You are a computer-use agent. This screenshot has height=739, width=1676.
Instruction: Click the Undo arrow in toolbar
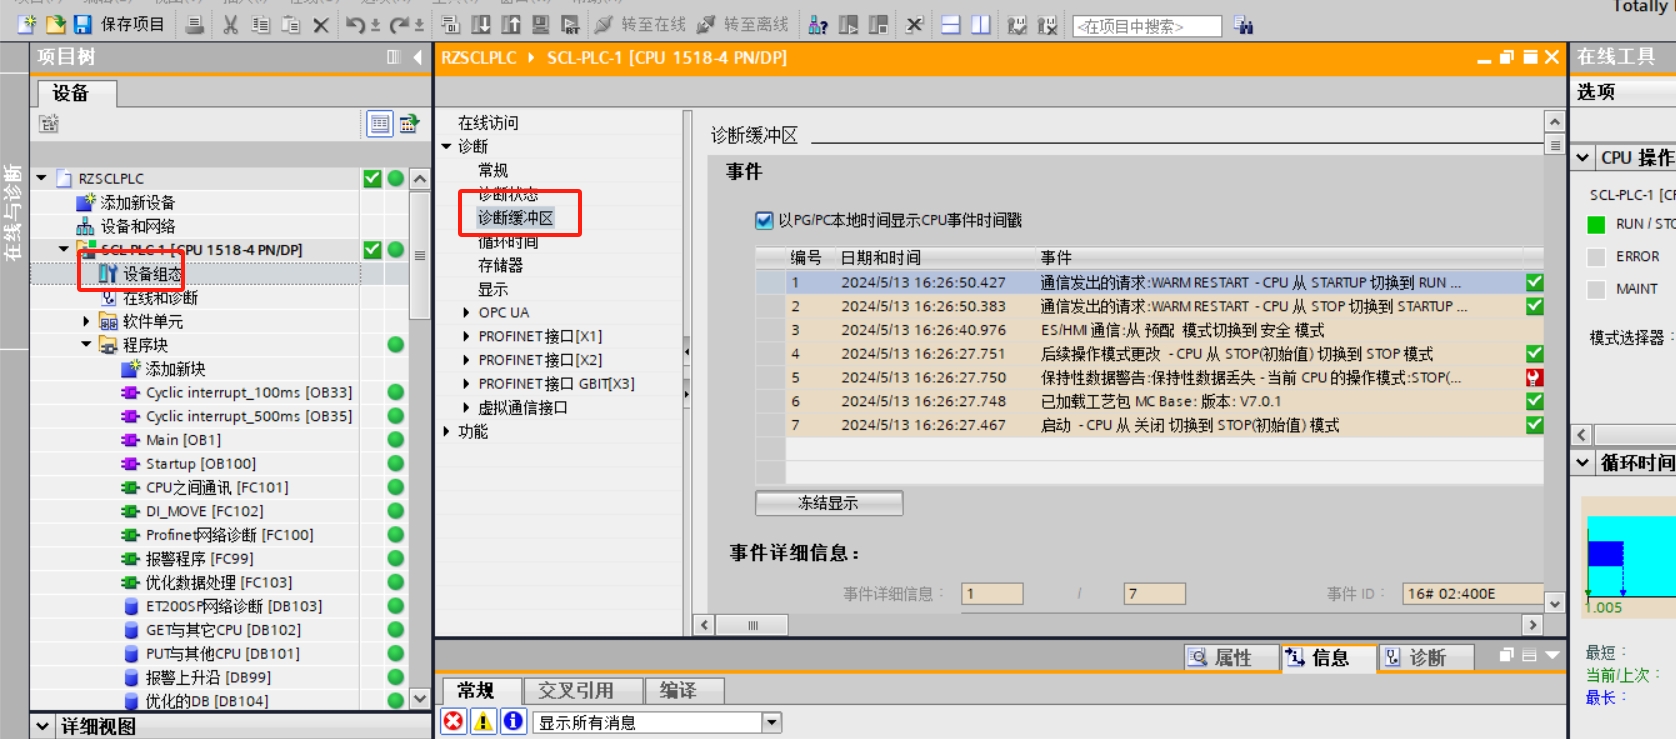(355, 25)
